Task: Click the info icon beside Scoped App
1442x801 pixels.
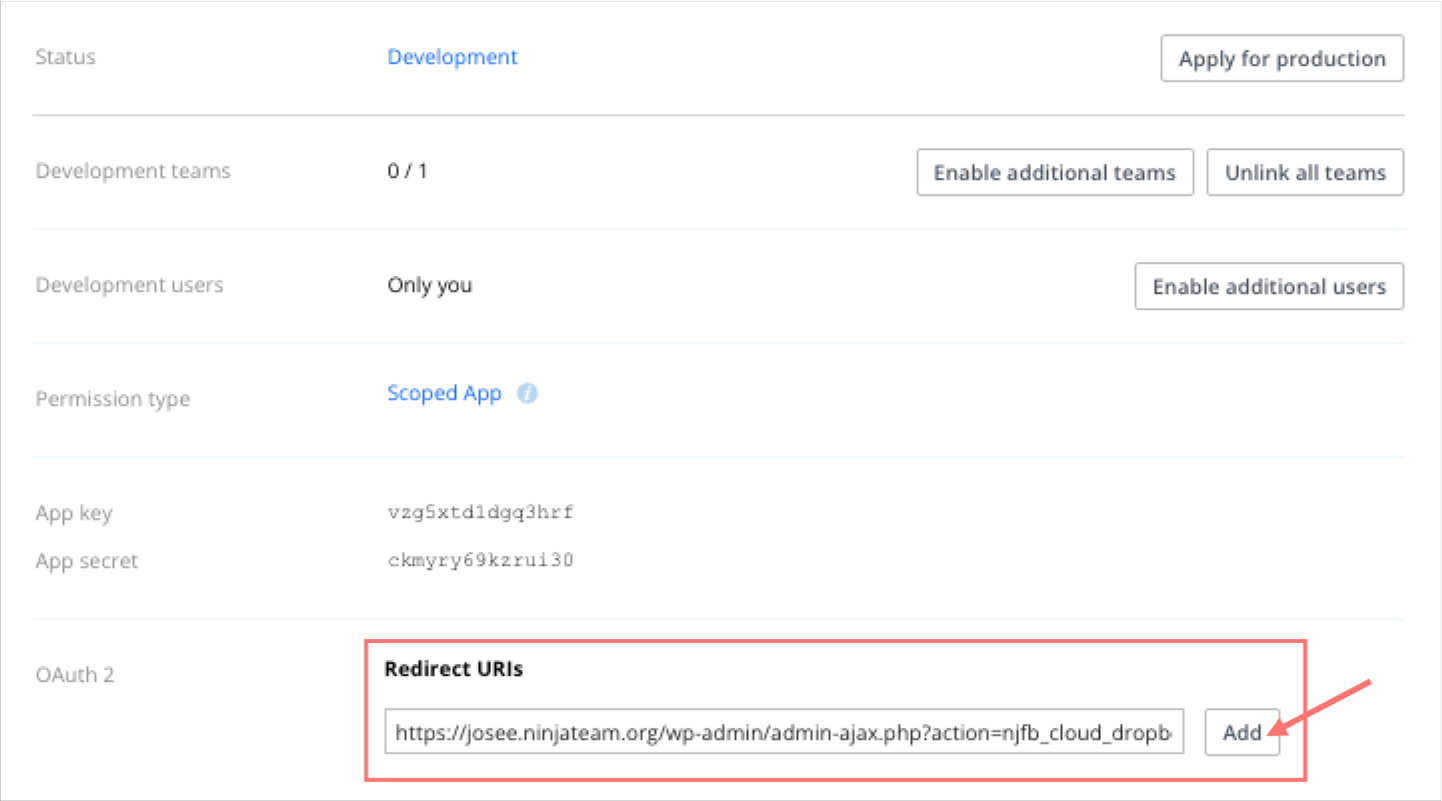Action: (527, 394)
